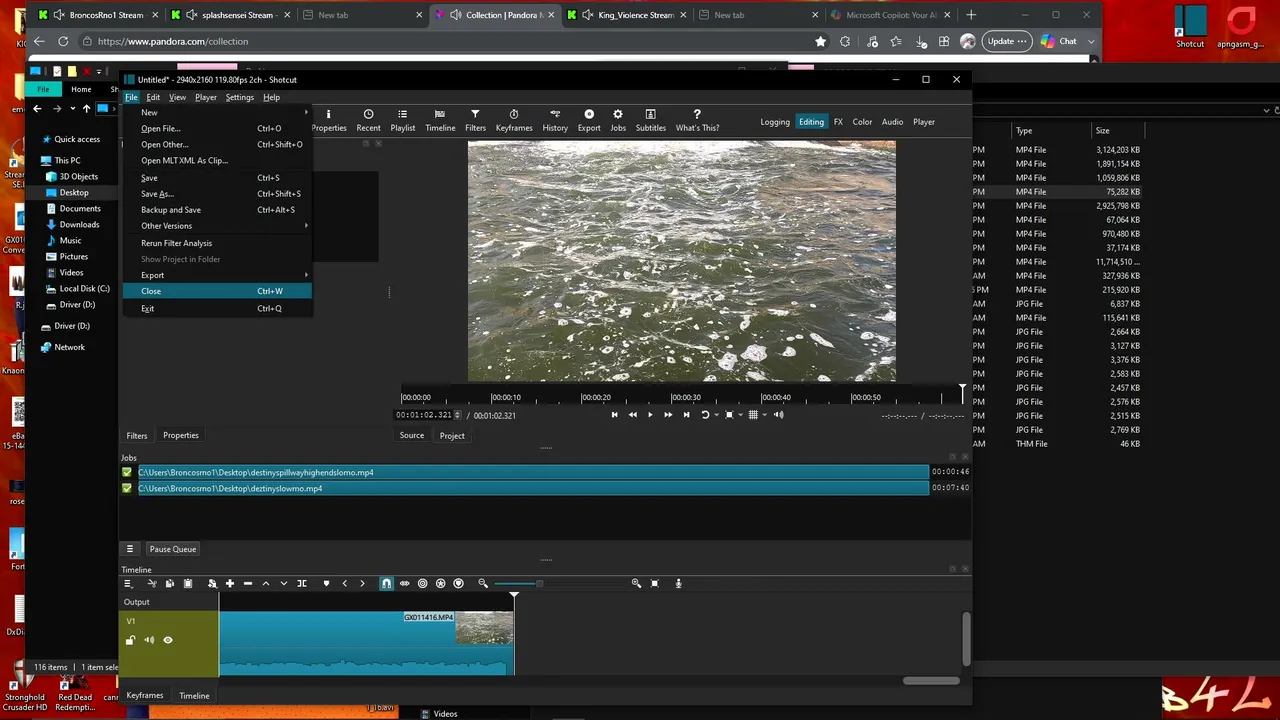1280x720 pixels.
Task: Paste clip into the timeline
Action: 187,583
